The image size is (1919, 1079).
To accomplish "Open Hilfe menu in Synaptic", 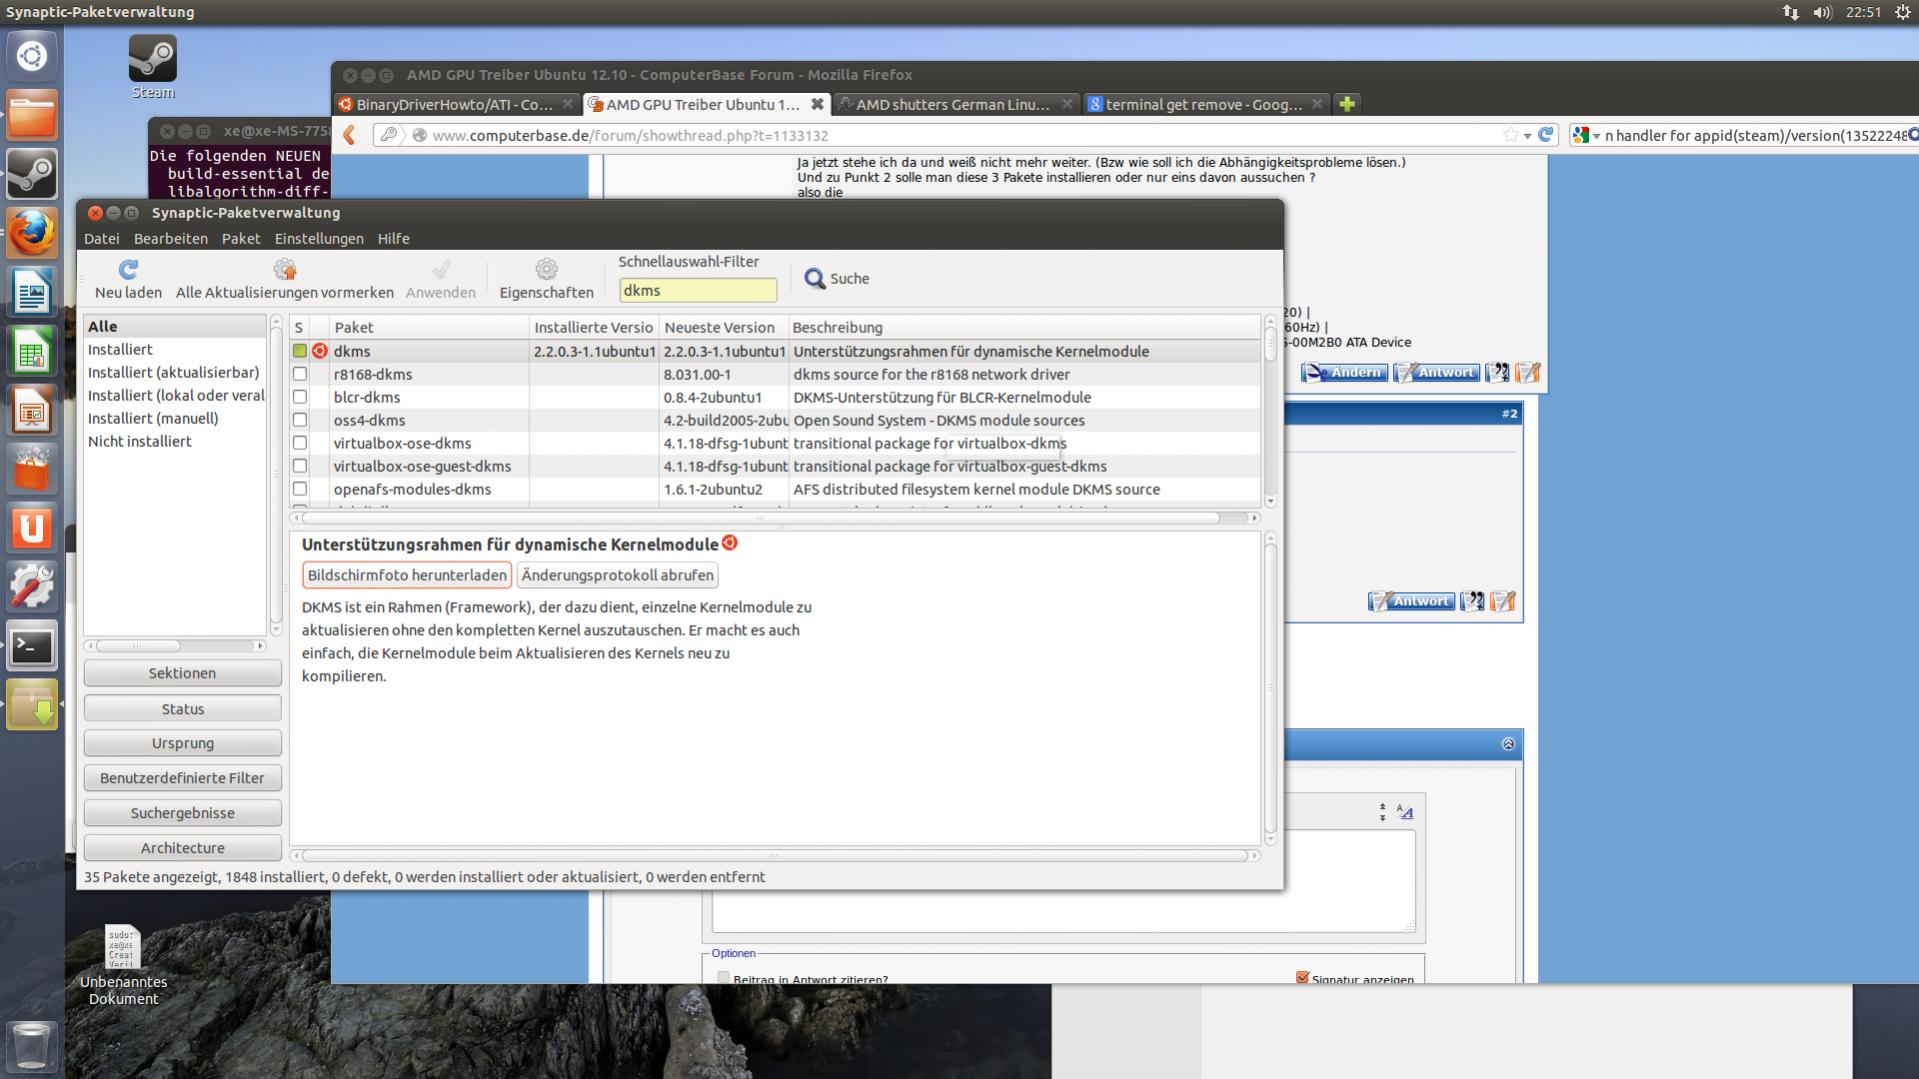I will [394, 239].
